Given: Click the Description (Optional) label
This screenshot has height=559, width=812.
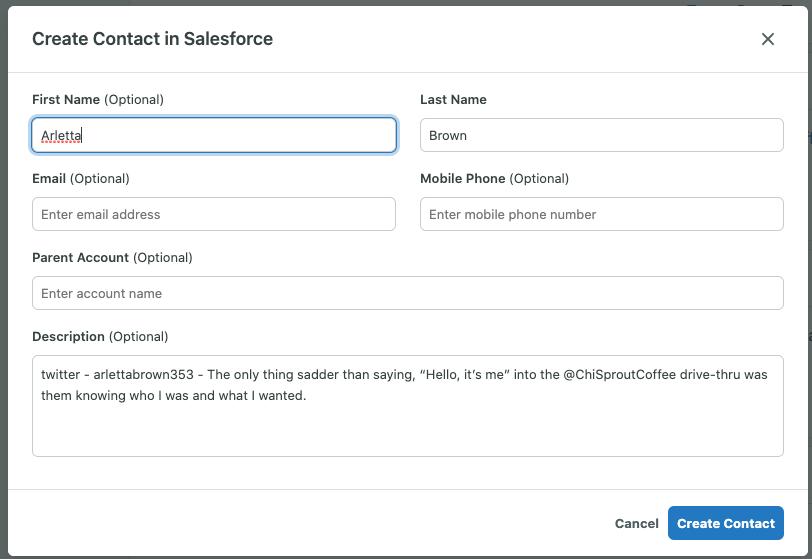Looking at the screenshot, I should tap(100, 337).
